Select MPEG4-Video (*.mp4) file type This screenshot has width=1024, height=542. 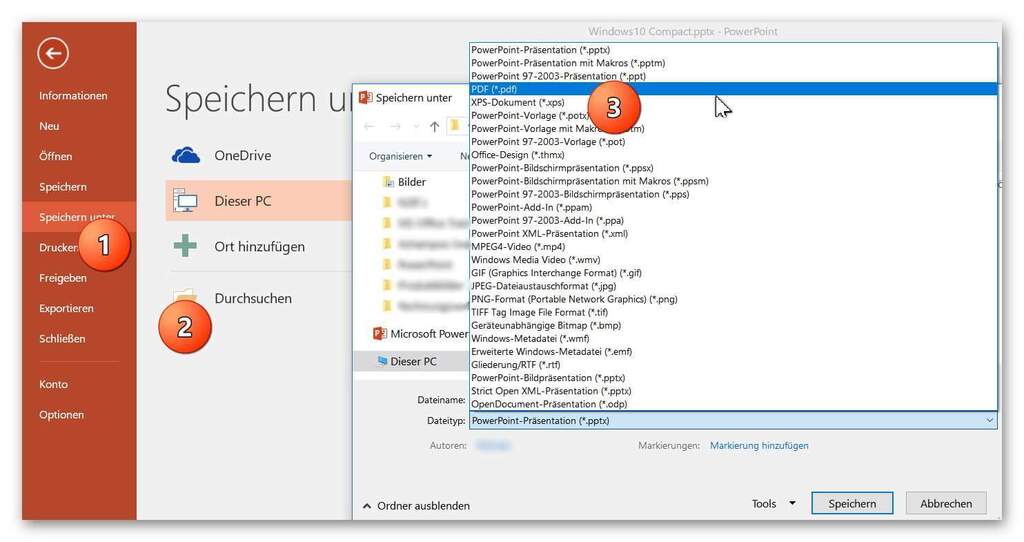[733, 246]
